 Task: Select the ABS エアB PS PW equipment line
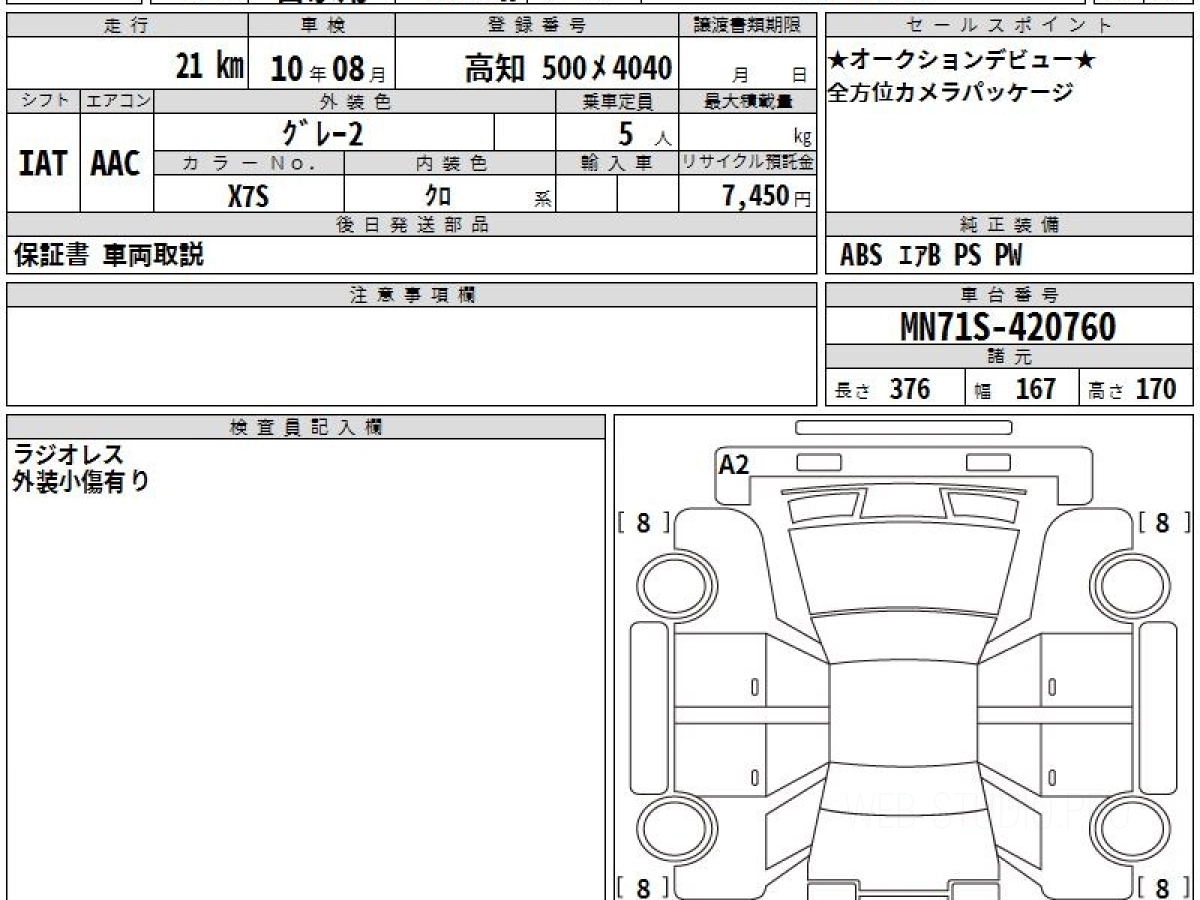pos(931,256)
